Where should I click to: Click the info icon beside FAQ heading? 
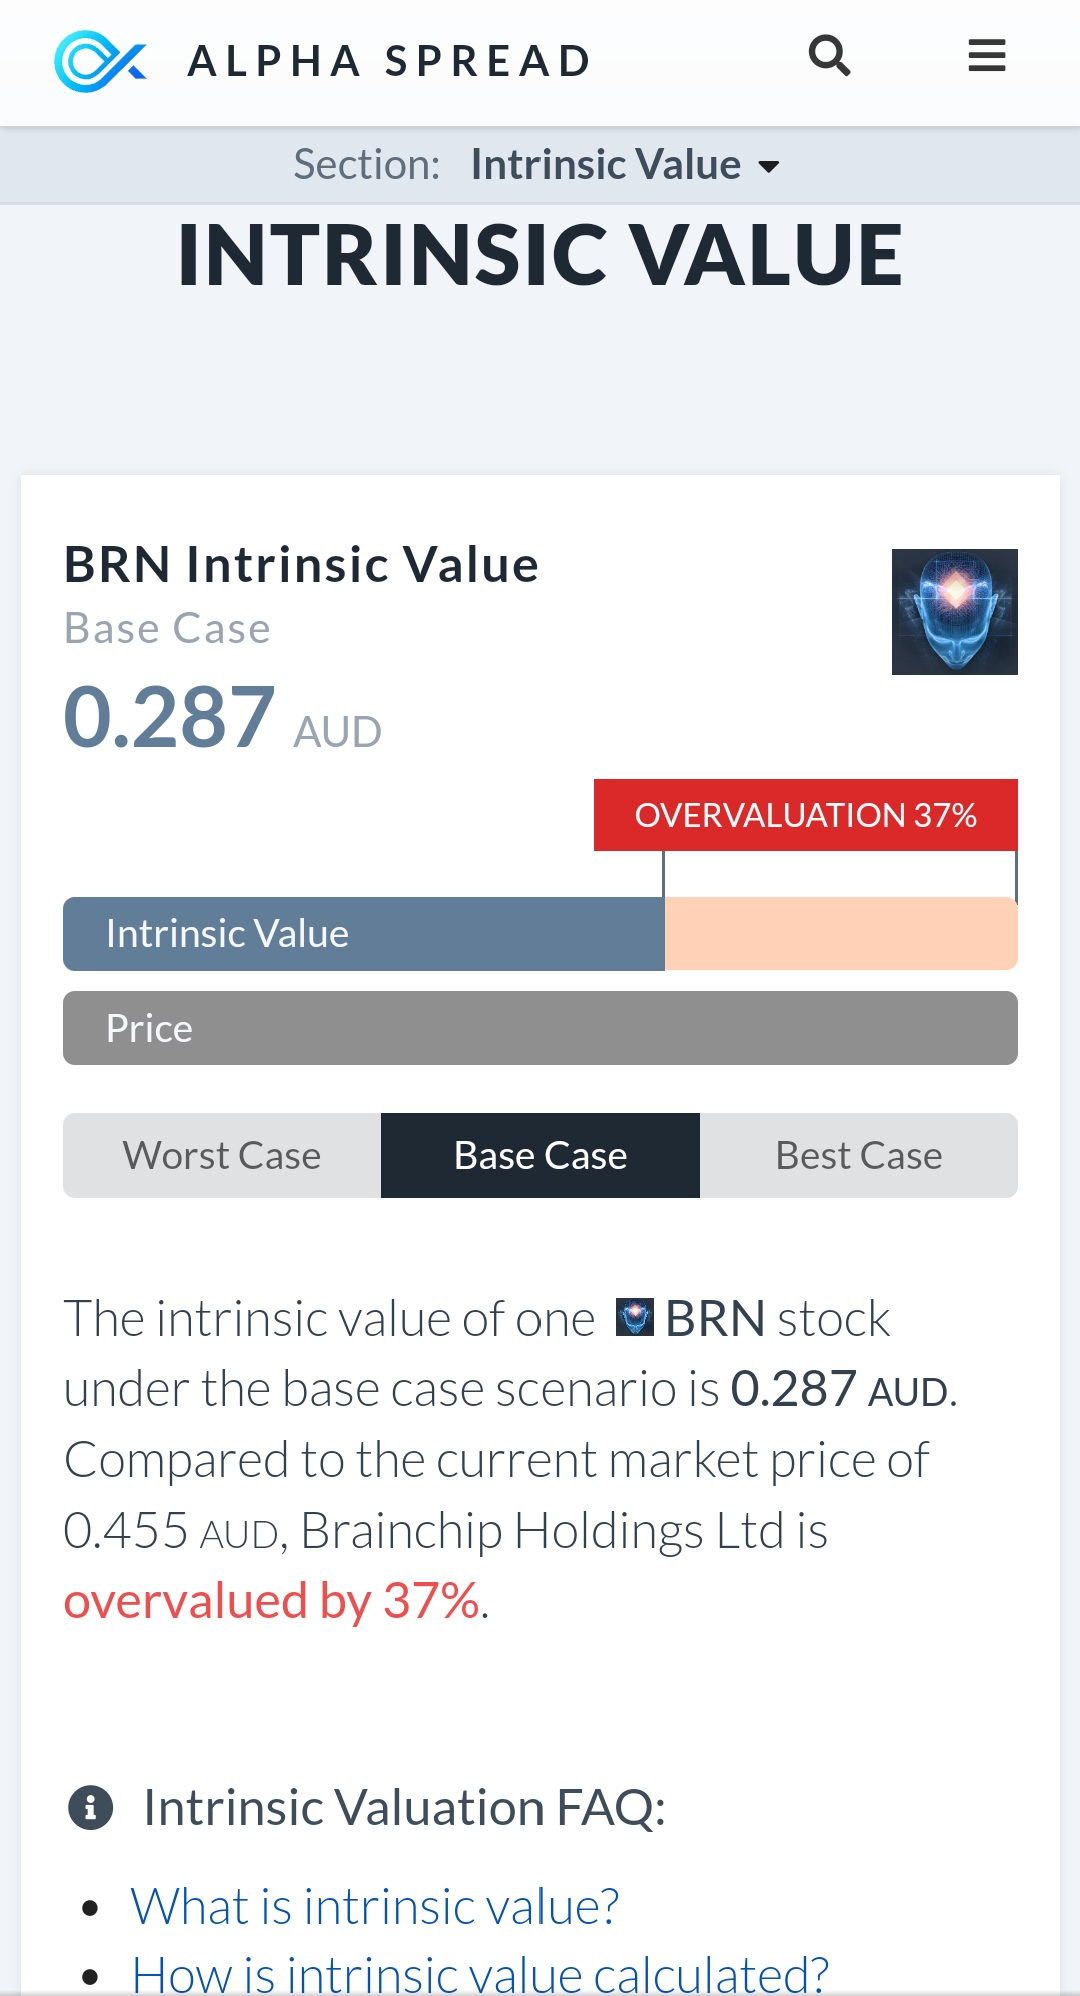[90, 1808]
